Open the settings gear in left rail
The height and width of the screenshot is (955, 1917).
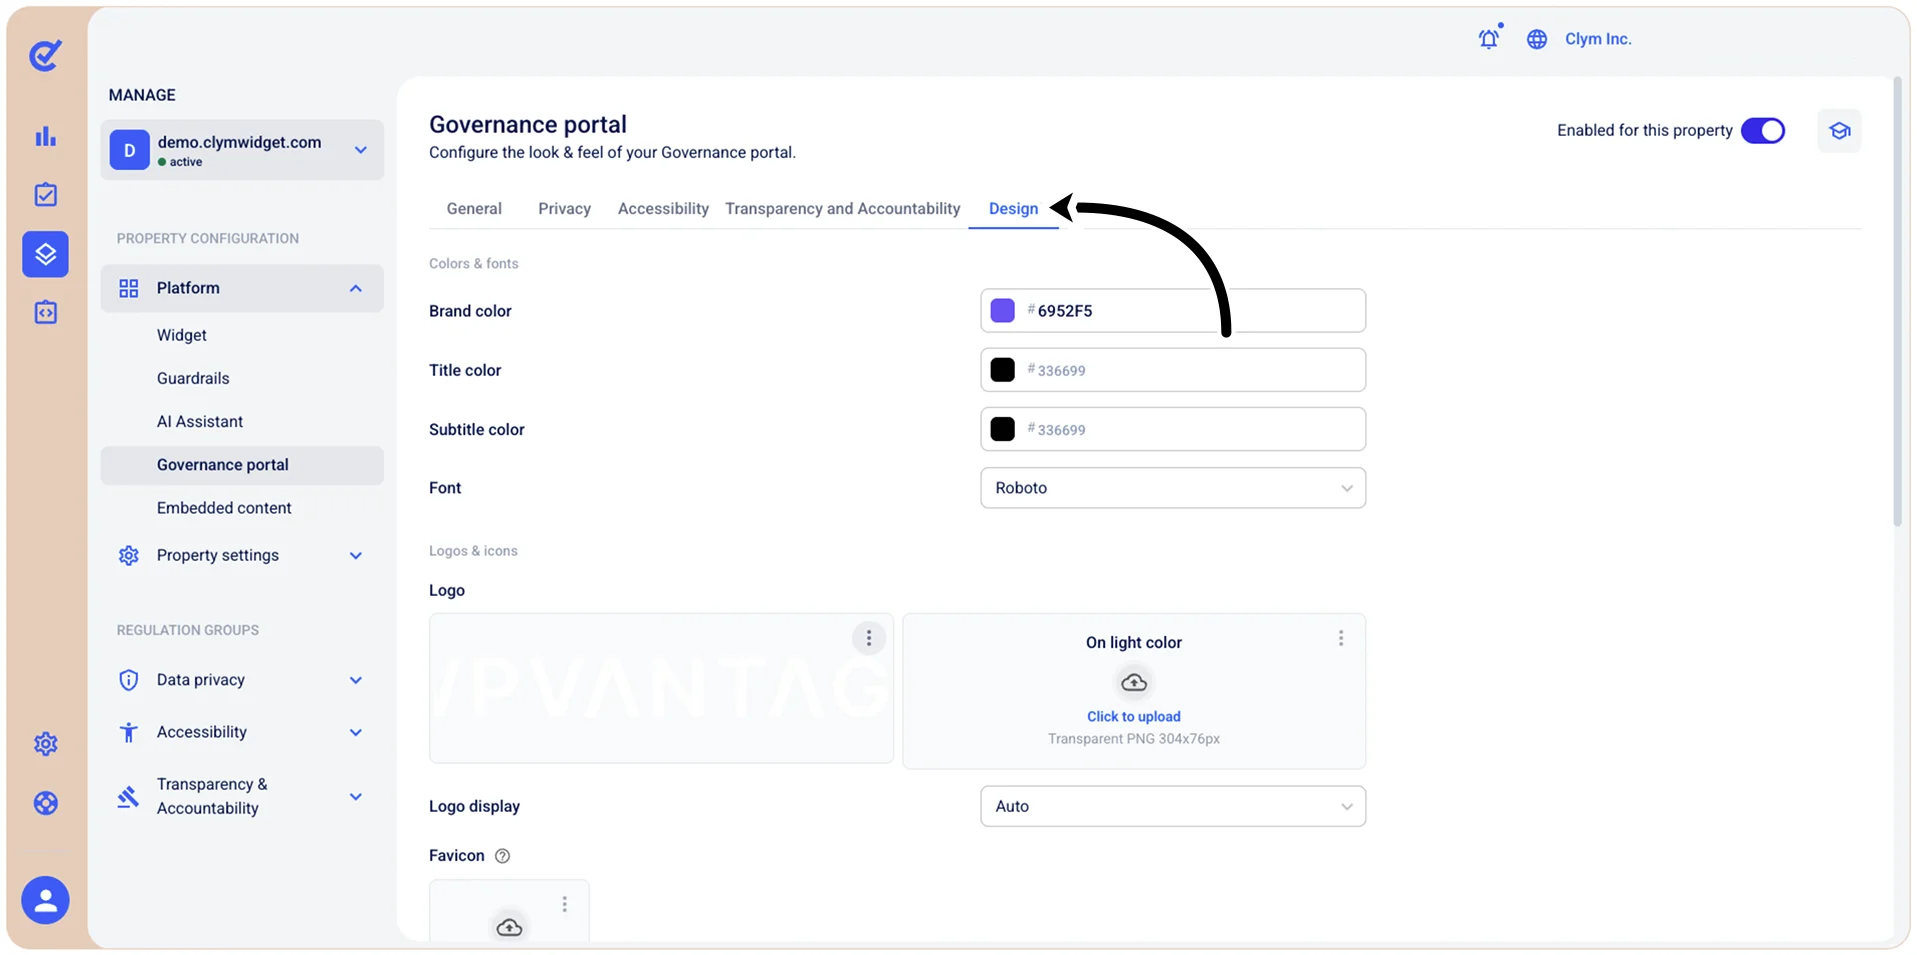click(x=45, y=744)
